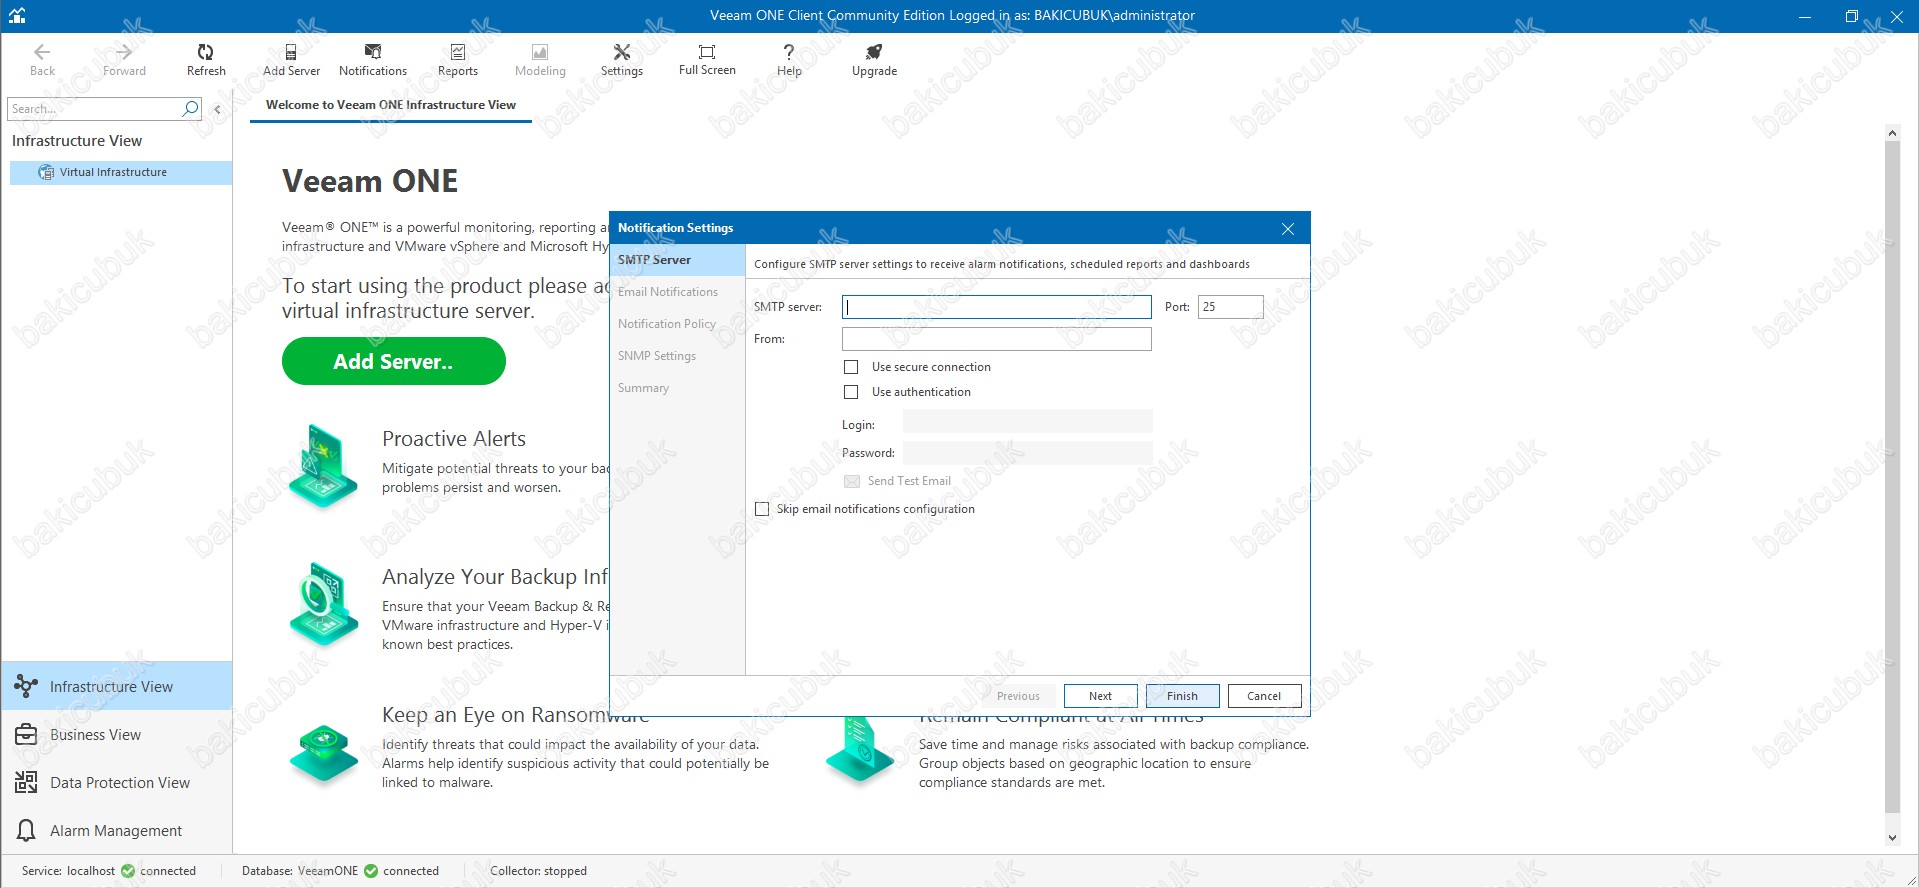Click the Veeam ONE app icon in the title bar
Image resolution: width=1919 pixels, height=888 pixels.
pyautogui.click(x=17, y=15)
